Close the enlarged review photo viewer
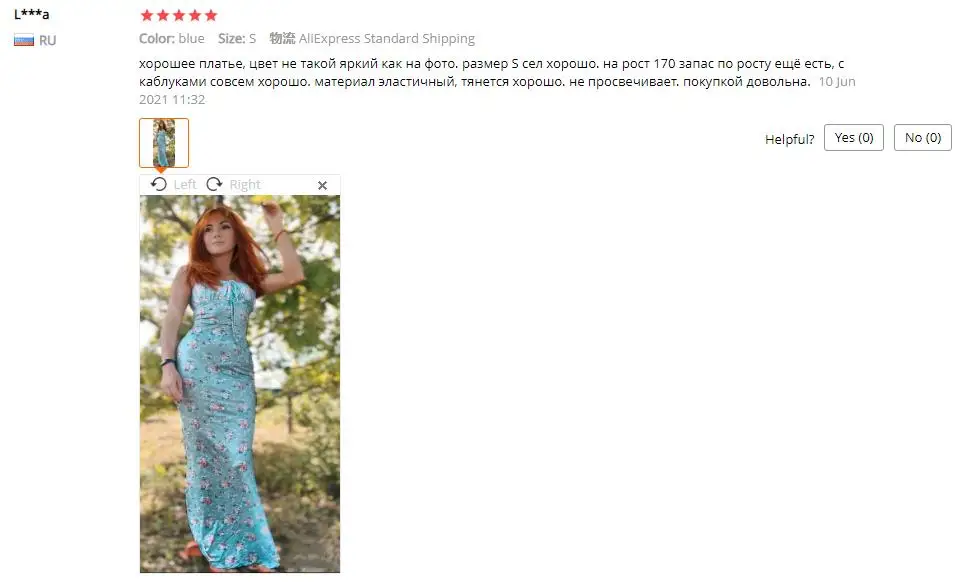Screen dimensions: 955x585 point(322,185)
